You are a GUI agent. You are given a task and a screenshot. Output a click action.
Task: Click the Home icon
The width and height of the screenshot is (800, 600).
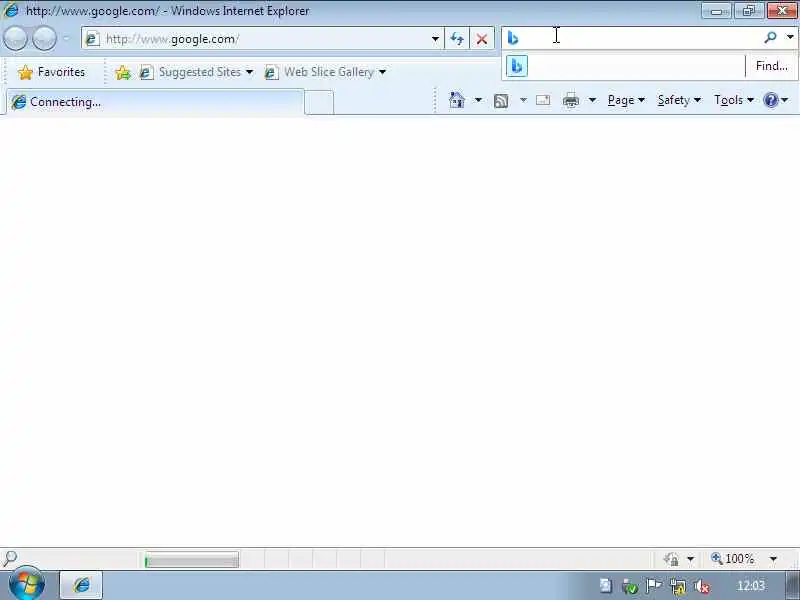coord(457,100)
